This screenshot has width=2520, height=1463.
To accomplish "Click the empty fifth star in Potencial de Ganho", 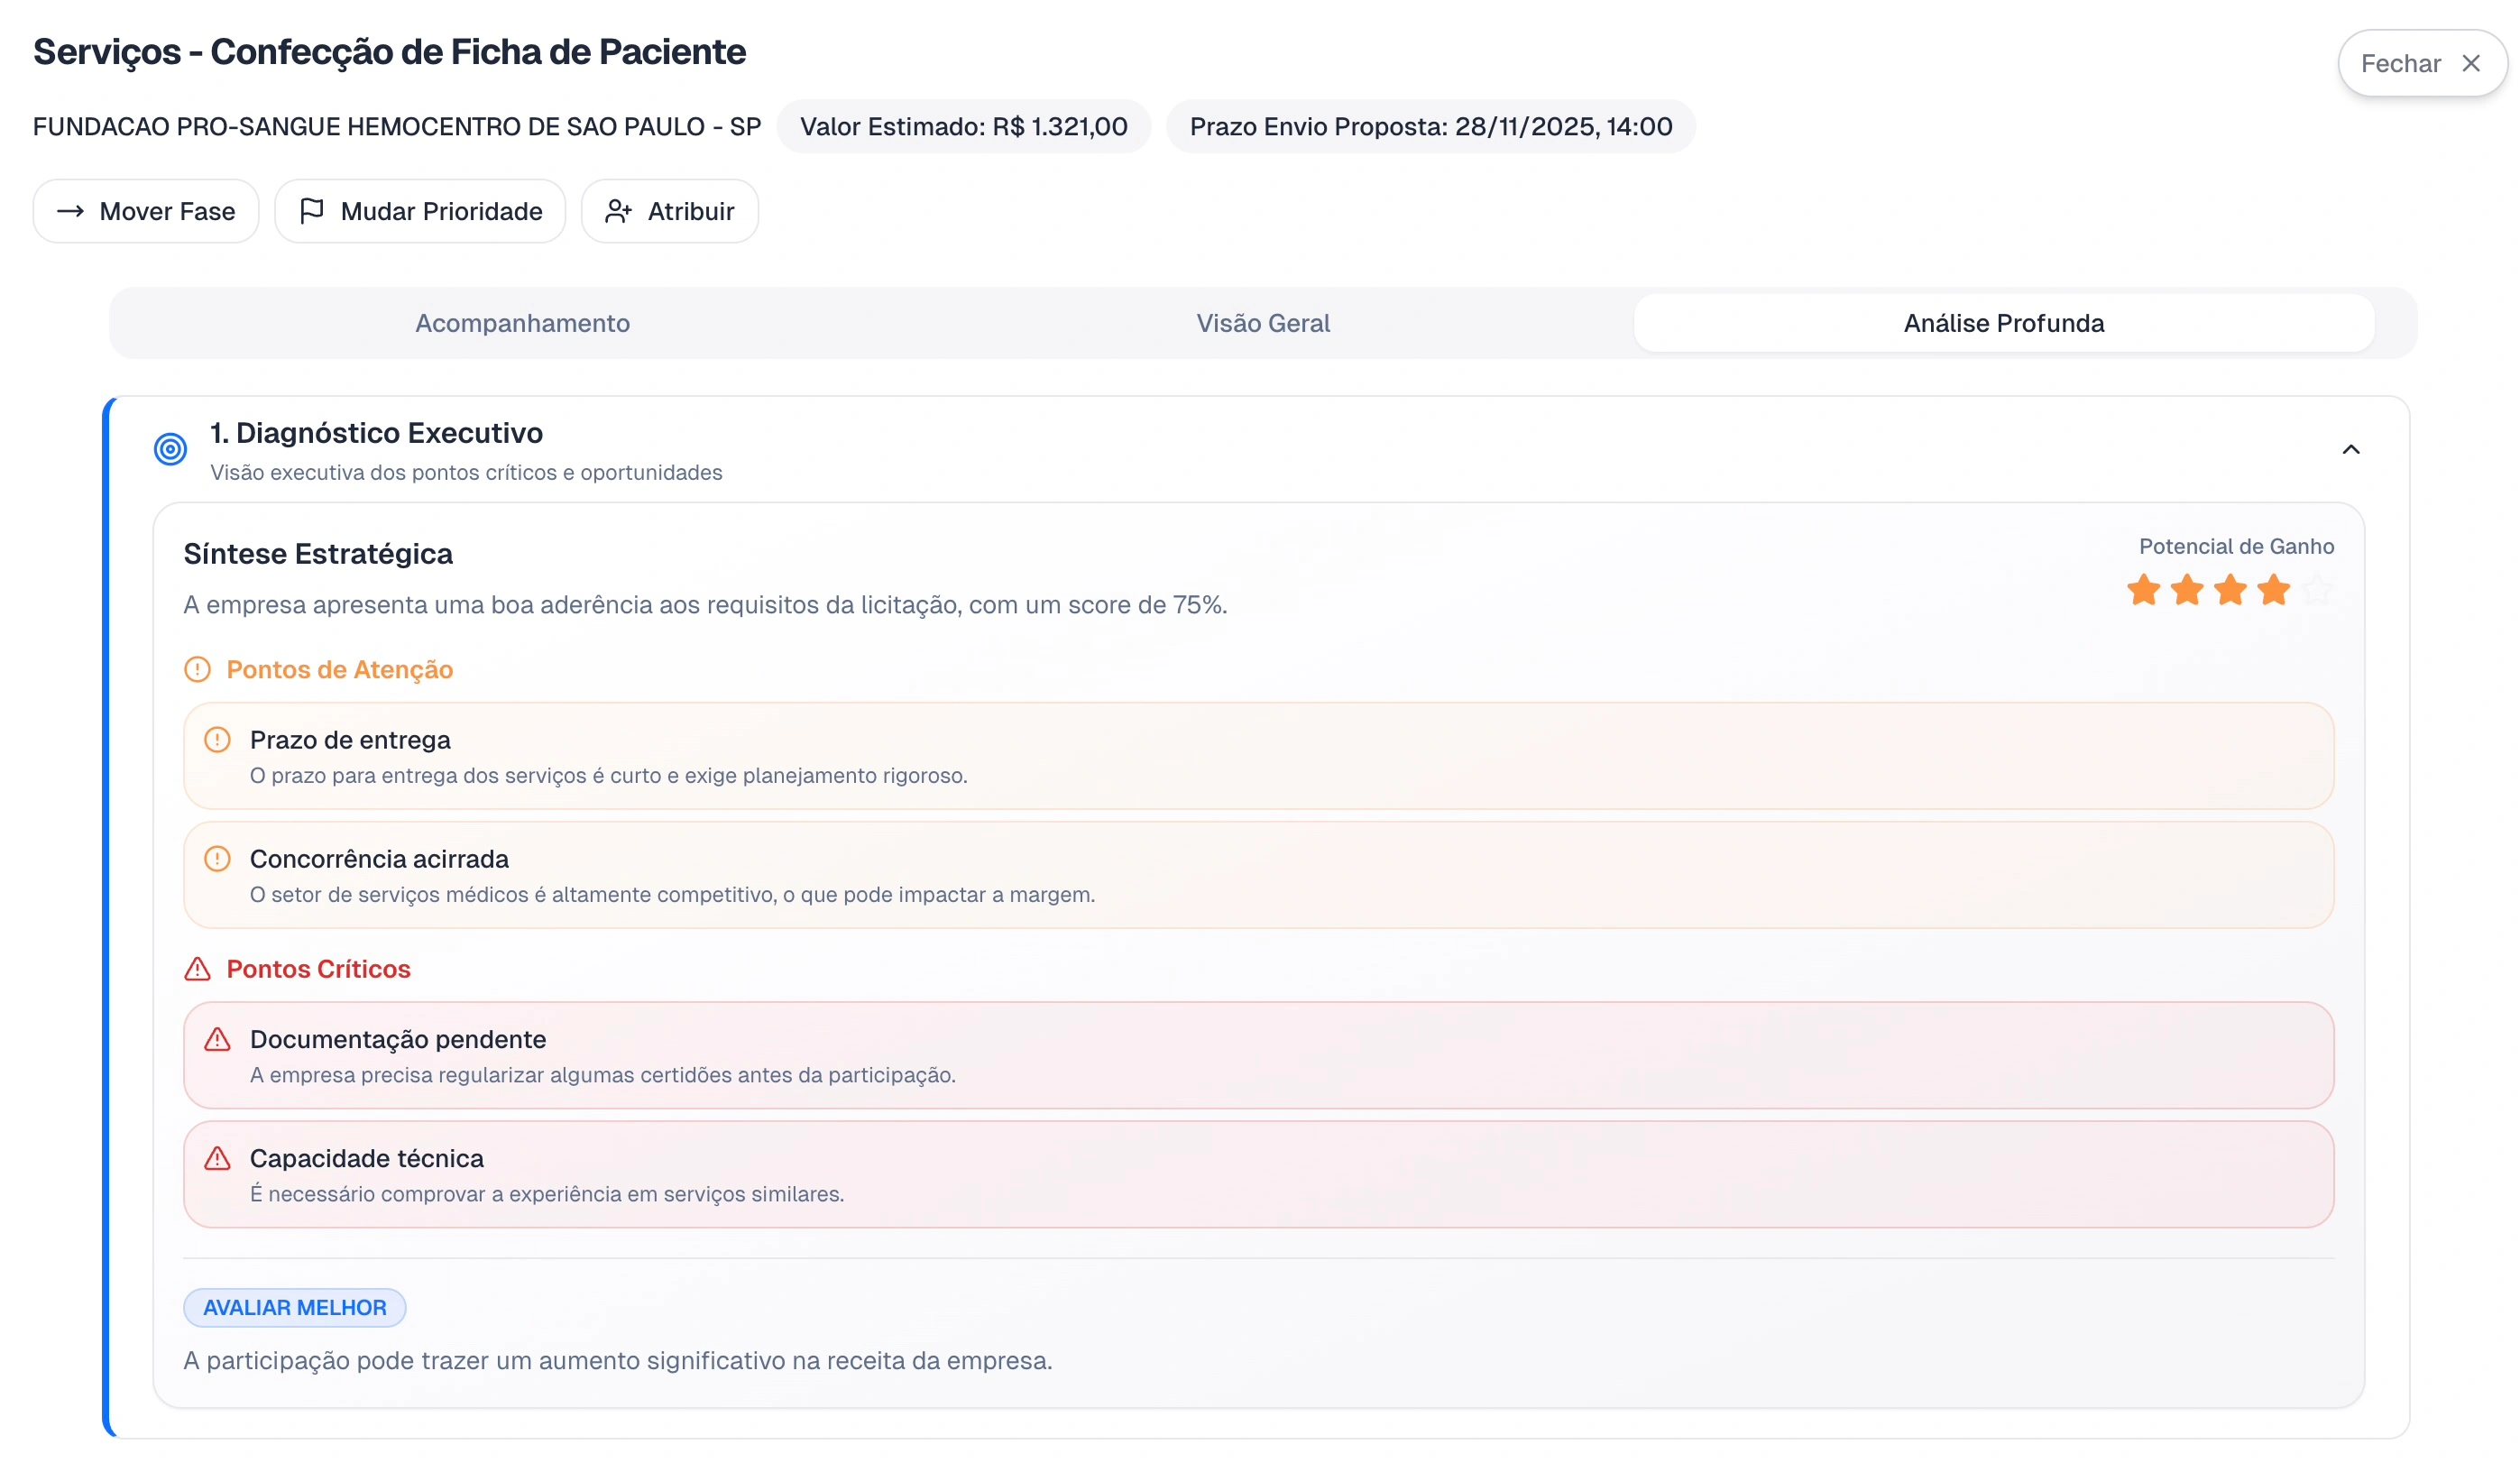I will [x=2317, y=590].
